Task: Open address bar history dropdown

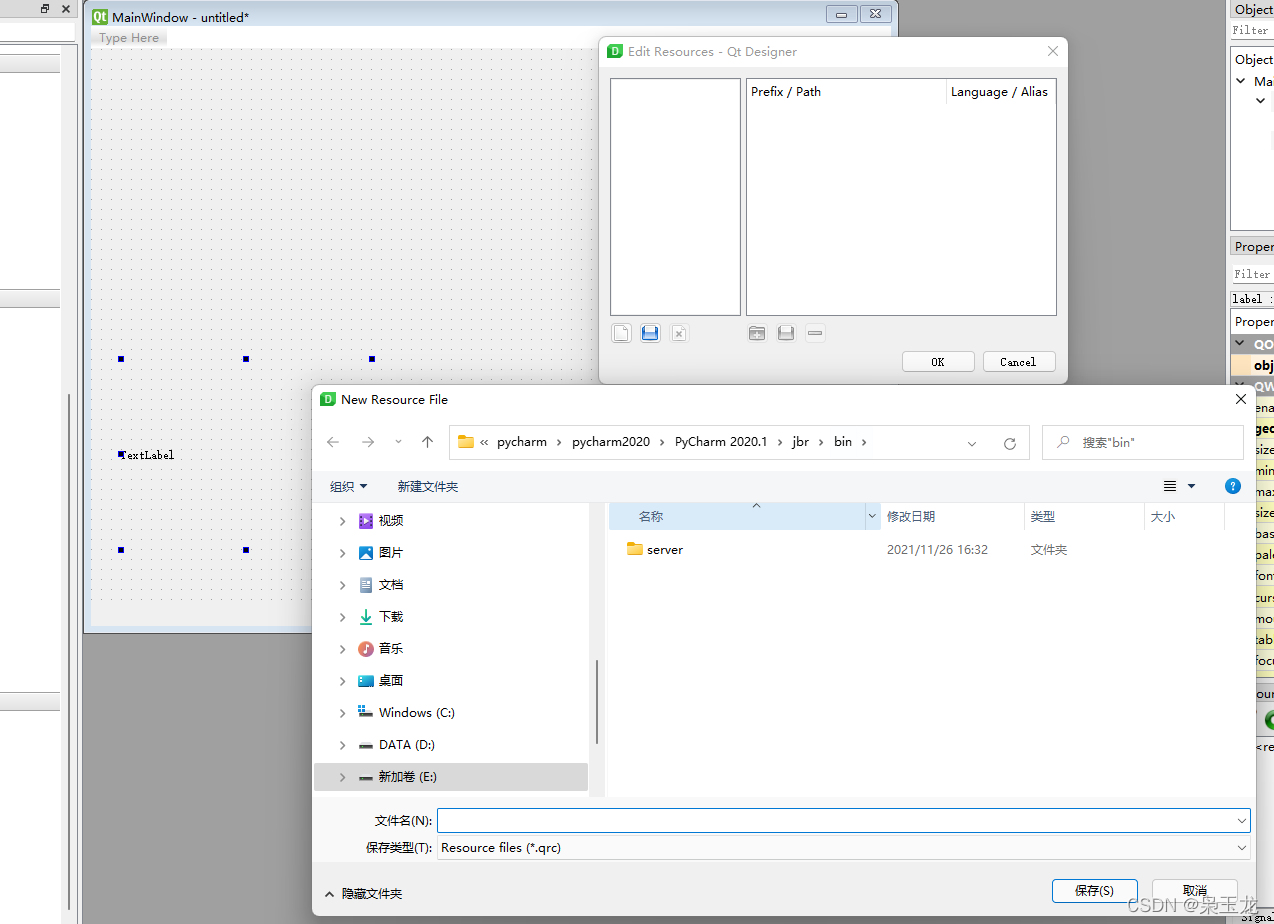Action: (972, 443)
